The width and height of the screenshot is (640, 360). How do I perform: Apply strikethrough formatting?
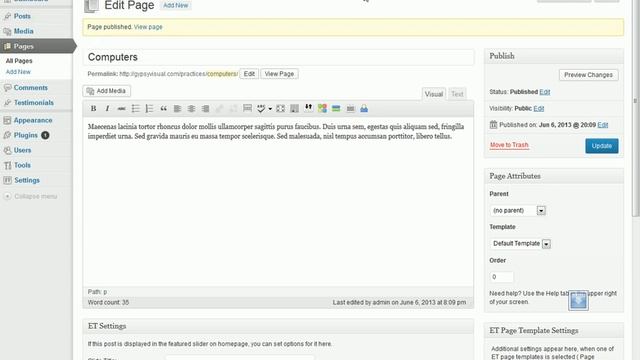(x=121, y=109)
